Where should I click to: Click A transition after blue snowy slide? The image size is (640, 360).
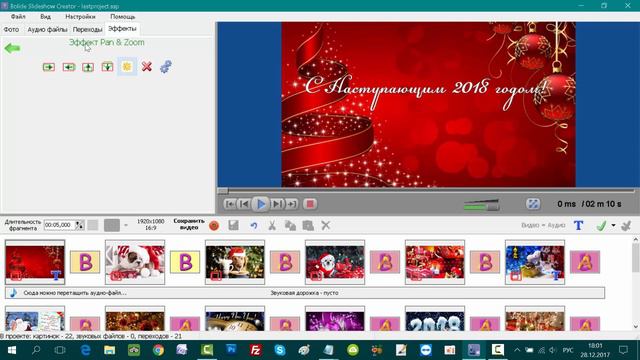585,262
